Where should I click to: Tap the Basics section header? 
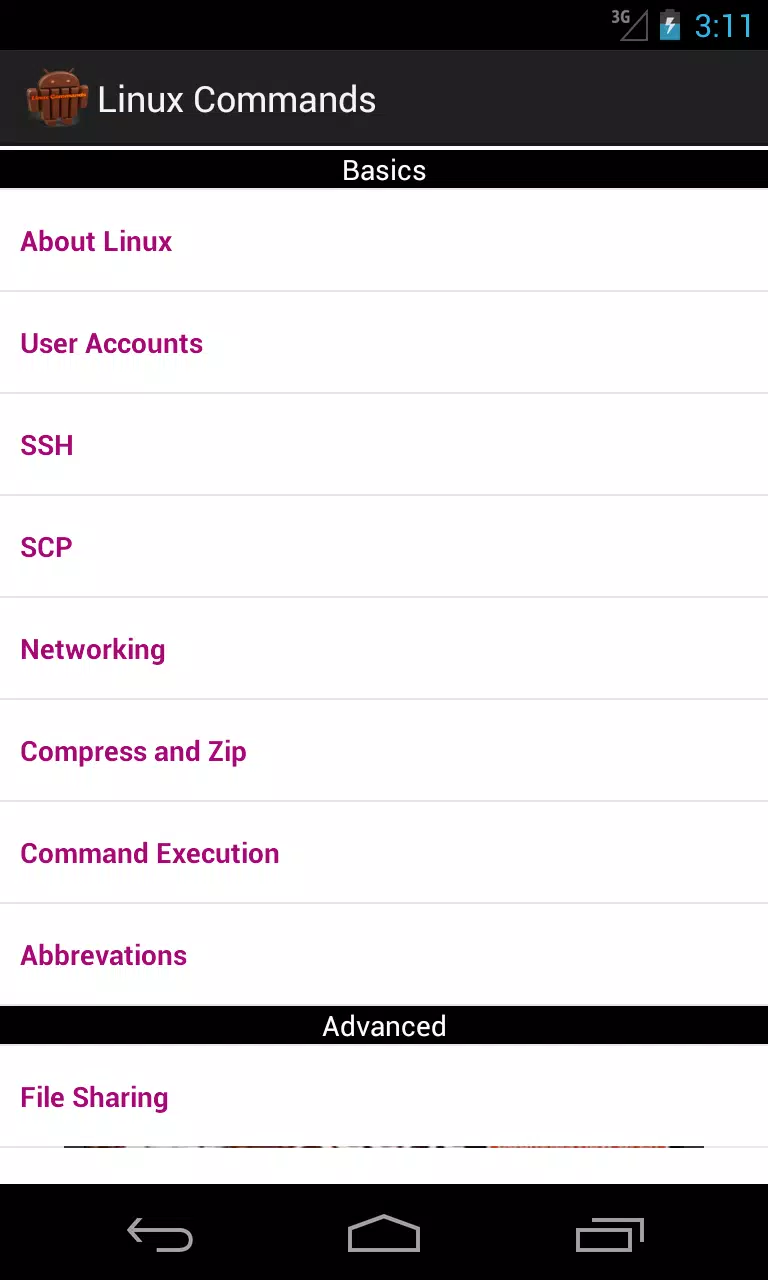(384, 170)
